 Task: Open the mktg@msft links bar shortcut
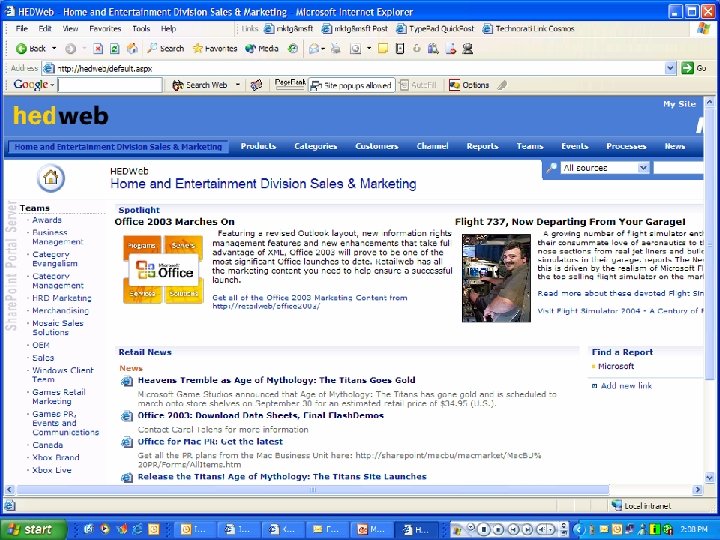pos(288,28)
